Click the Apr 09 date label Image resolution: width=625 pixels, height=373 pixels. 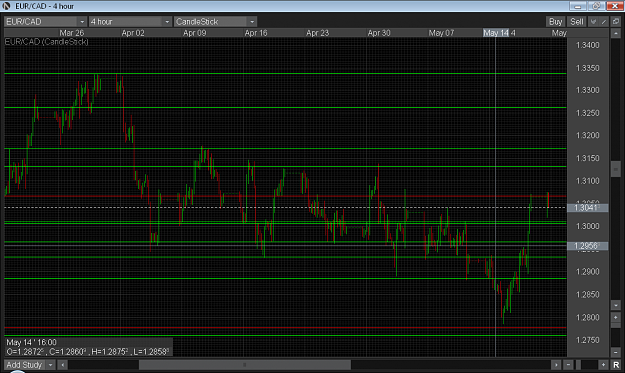(x=195, y=33)
